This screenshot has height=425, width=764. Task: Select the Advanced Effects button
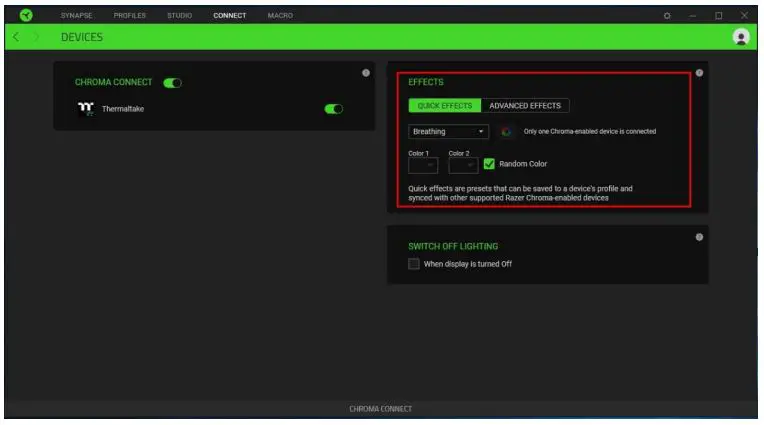525,106
